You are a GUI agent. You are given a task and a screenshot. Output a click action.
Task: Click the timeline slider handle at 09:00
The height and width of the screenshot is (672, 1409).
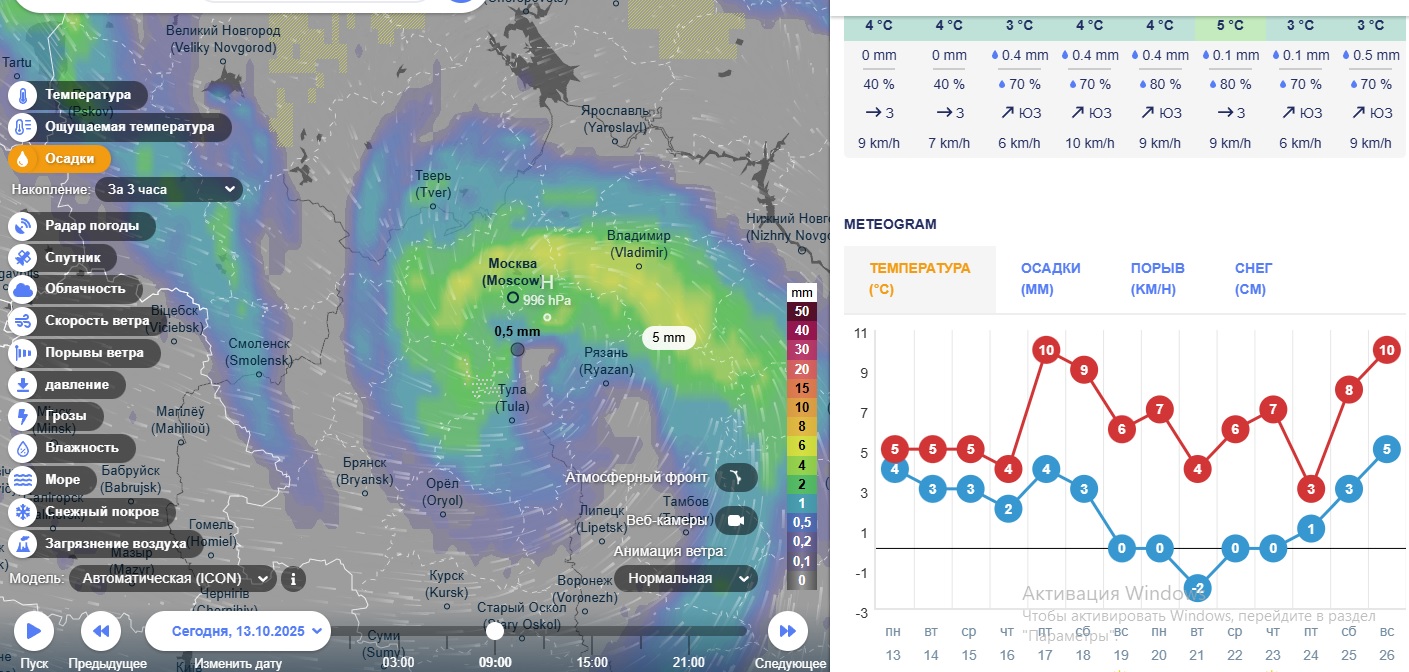495,631
